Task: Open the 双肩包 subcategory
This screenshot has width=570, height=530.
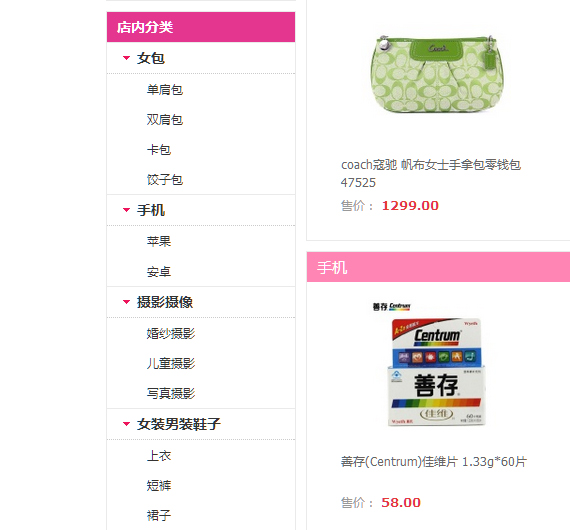Action: pyautogui.click(x=165, y=120)
